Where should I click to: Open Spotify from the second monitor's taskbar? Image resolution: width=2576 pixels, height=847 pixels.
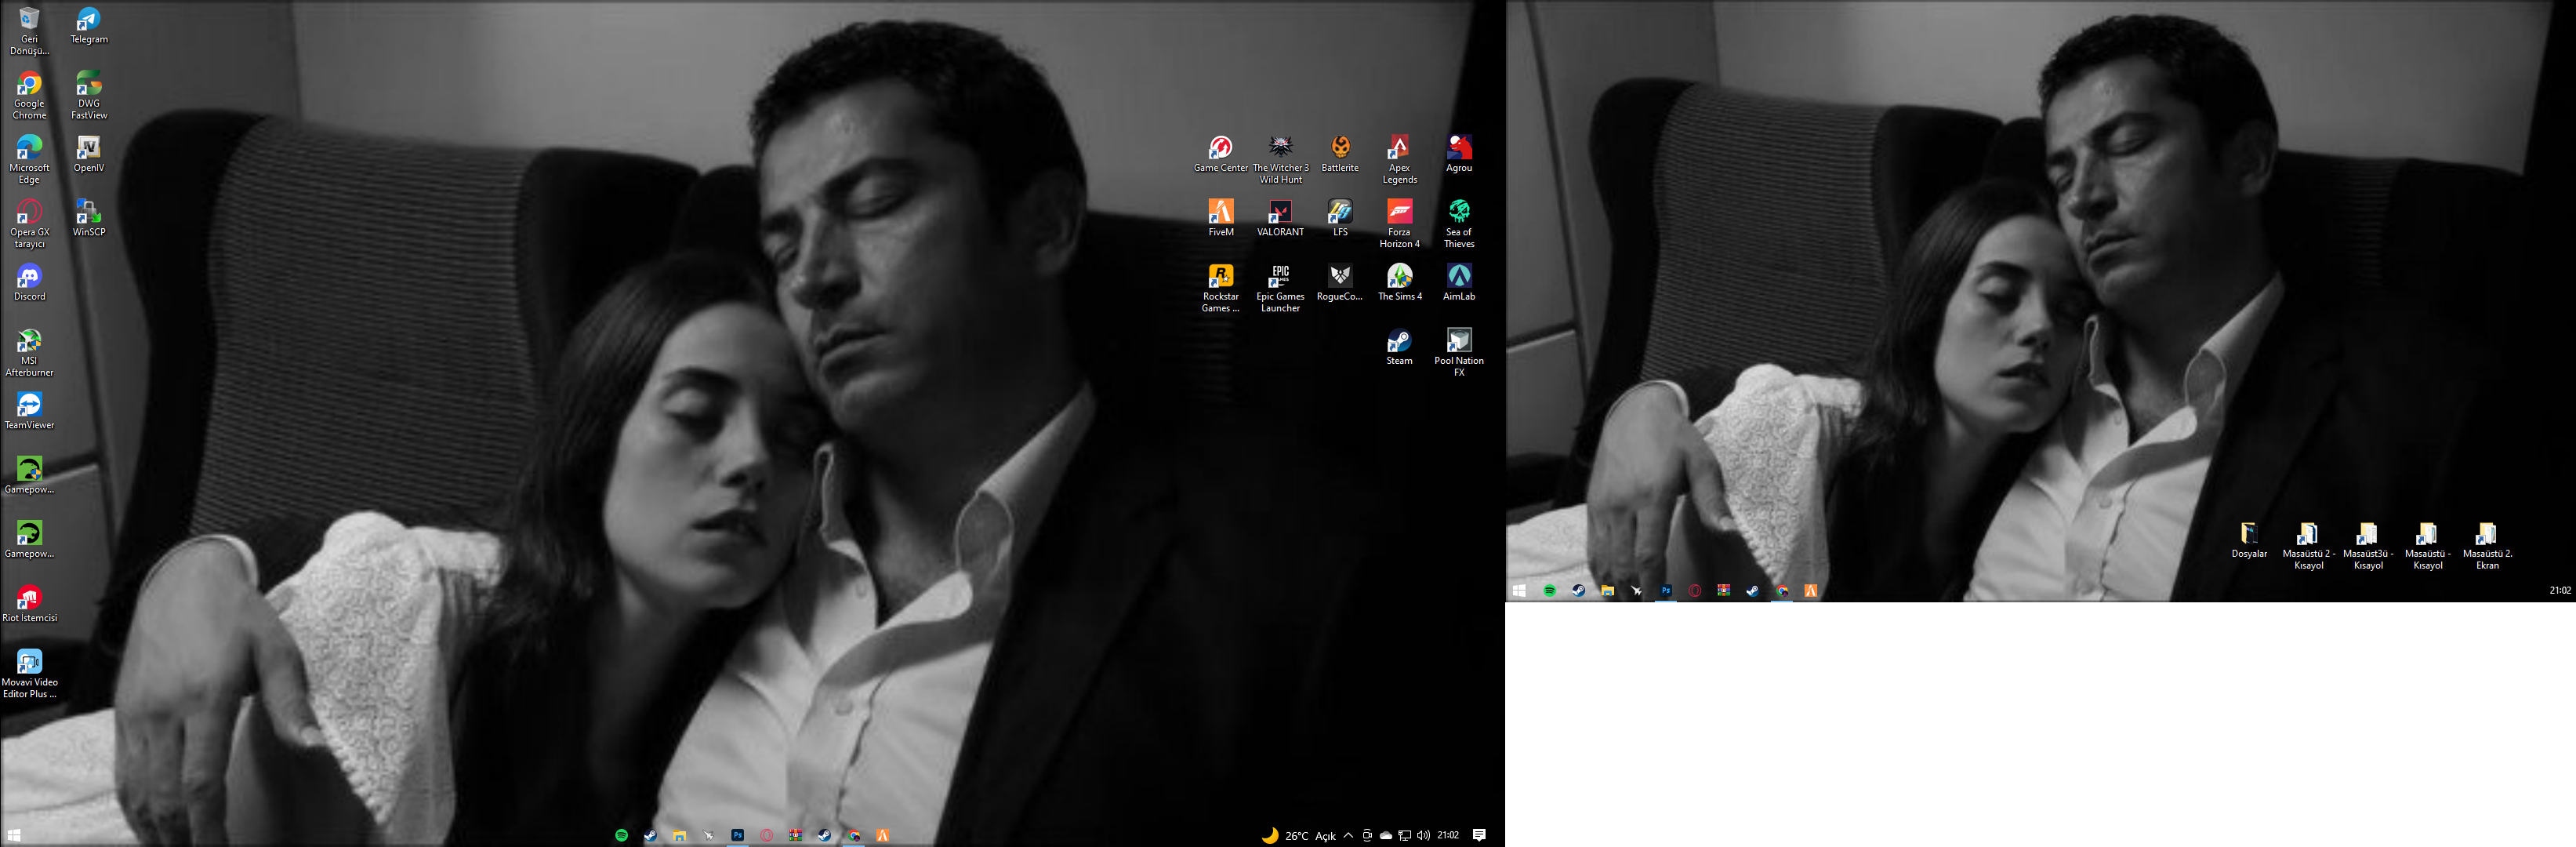pyautogui.click(x=1549, y=591)
